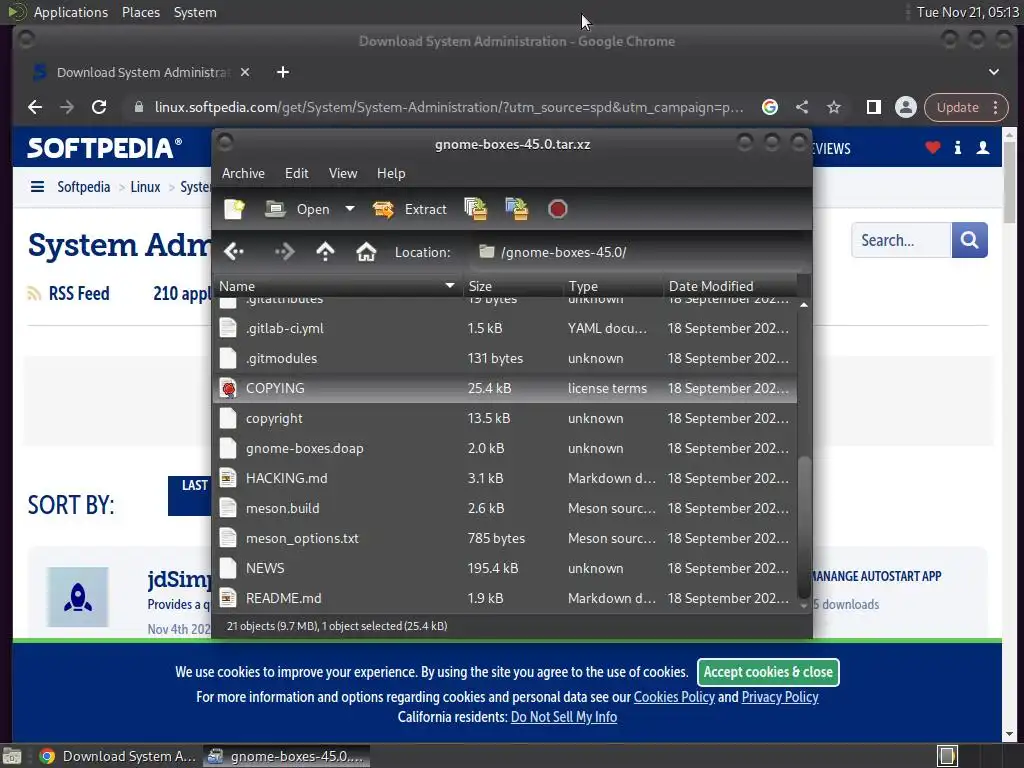
Task: Toggle Chrome side panel icon
Action: tap(873, 107)
